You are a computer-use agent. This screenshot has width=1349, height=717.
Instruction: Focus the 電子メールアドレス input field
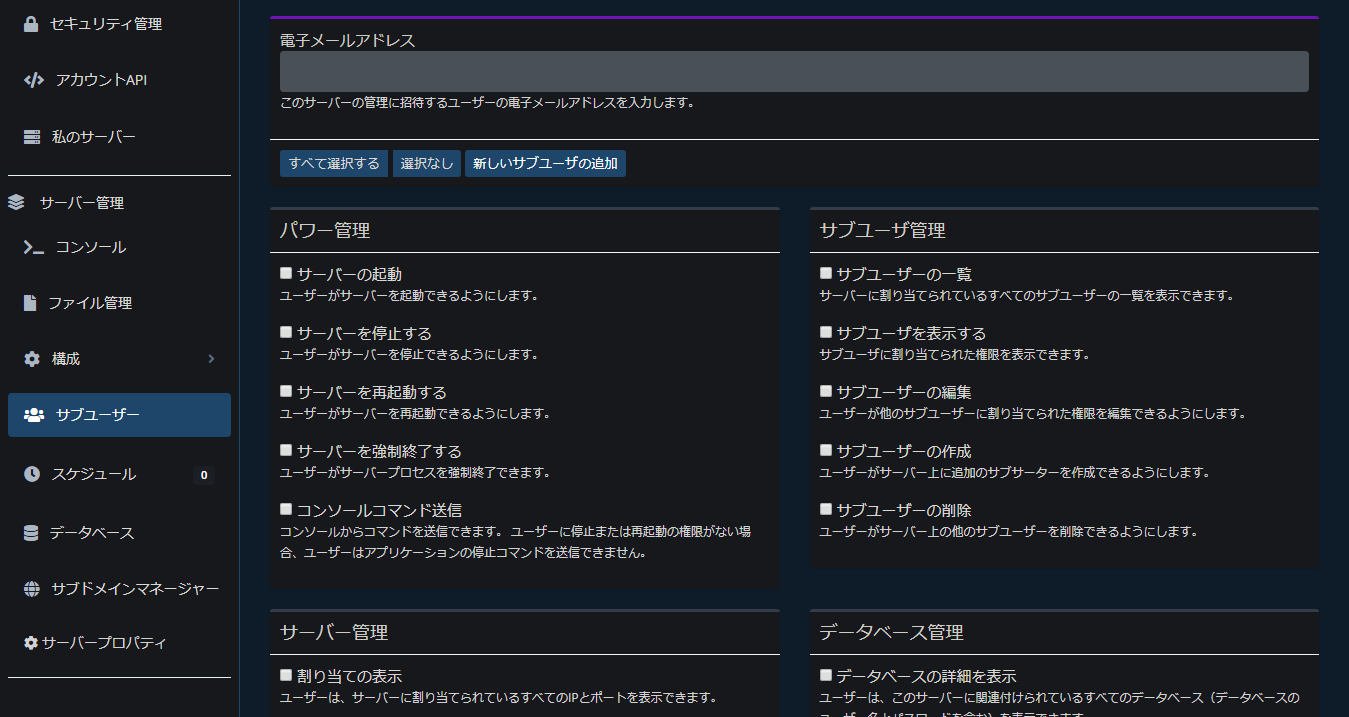[794, 72]
